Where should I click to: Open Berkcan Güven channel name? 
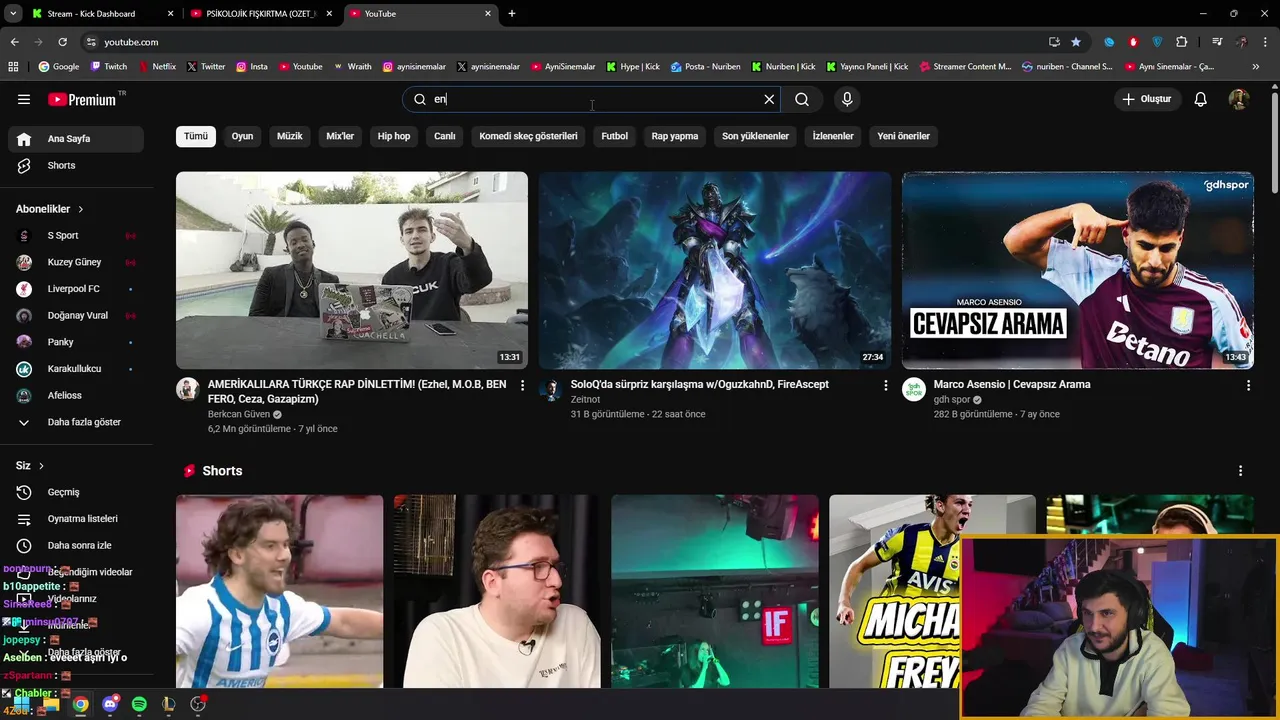(x=239, y=414)
